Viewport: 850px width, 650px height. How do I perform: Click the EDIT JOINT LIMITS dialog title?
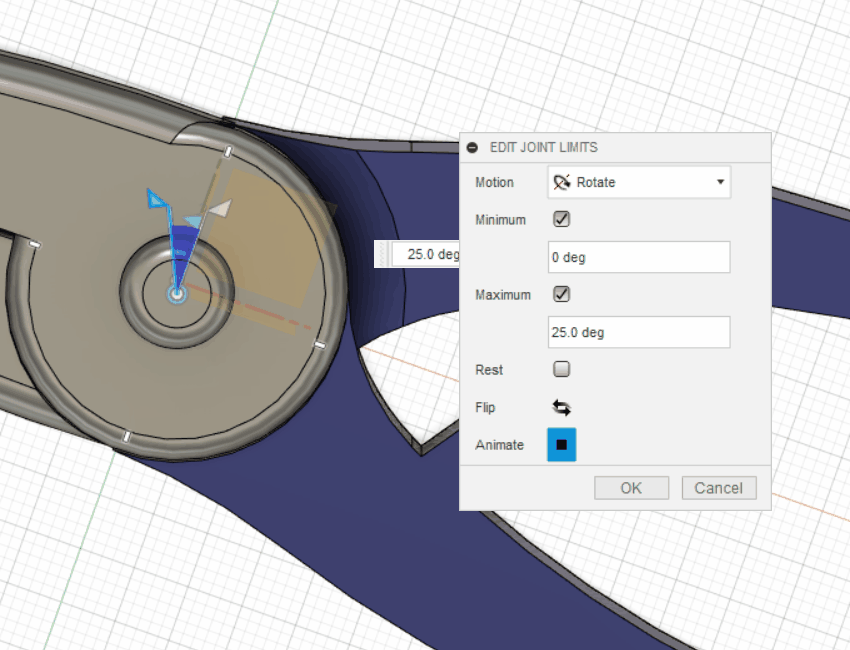point(544,147)
